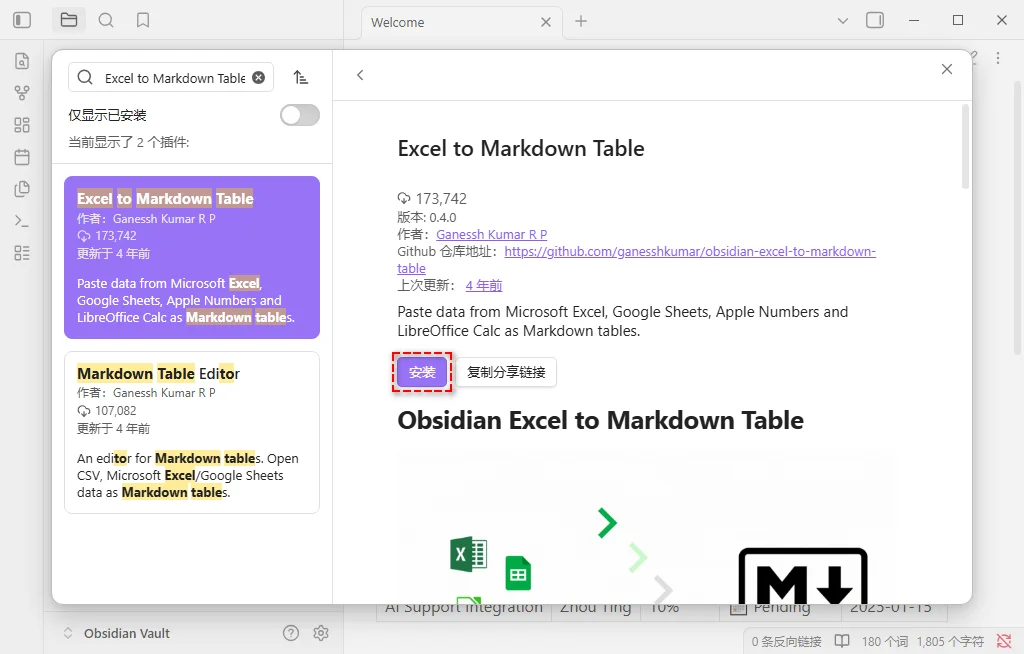Toggle the right sidebar panel icon
Screen dimensions: 1024x654
click(x=876, y=20)
